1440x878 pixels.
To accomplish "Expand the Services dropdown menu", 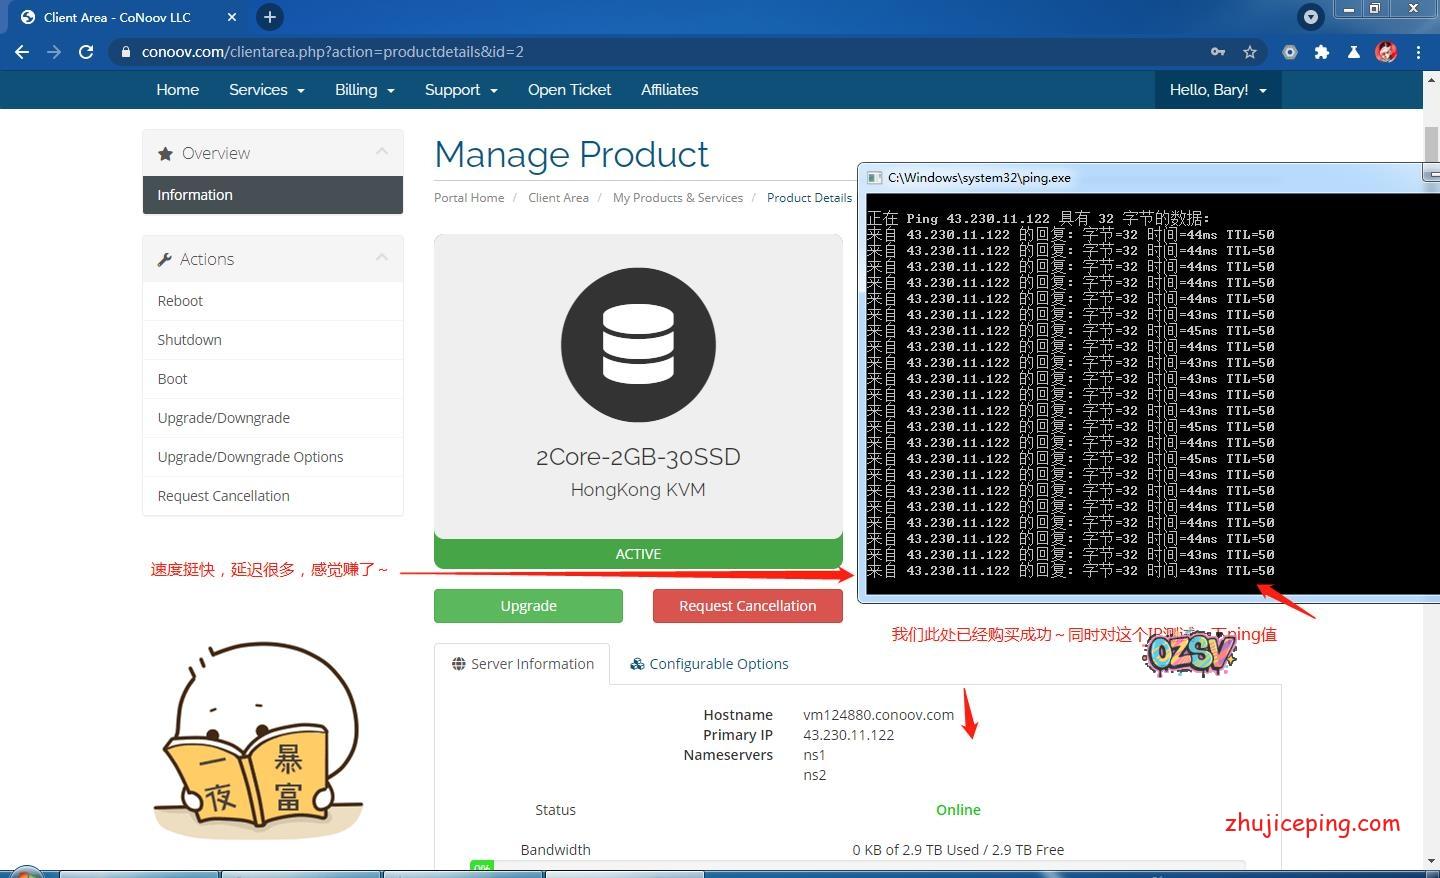I will 266,90.
